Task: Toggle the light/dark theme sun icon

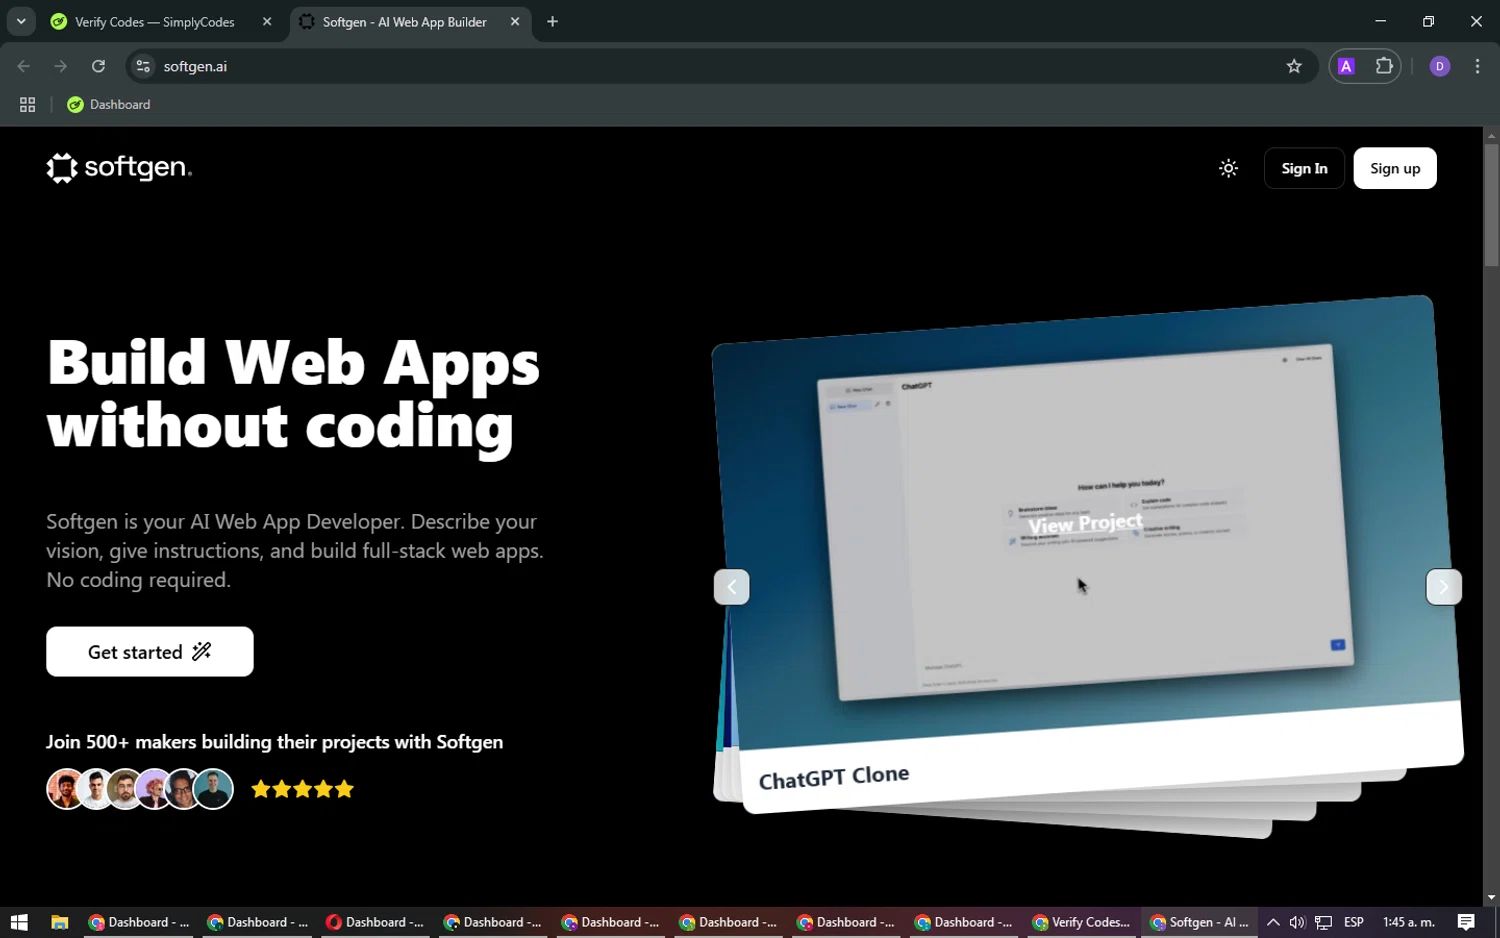Action: click(x=1228, y=168)
